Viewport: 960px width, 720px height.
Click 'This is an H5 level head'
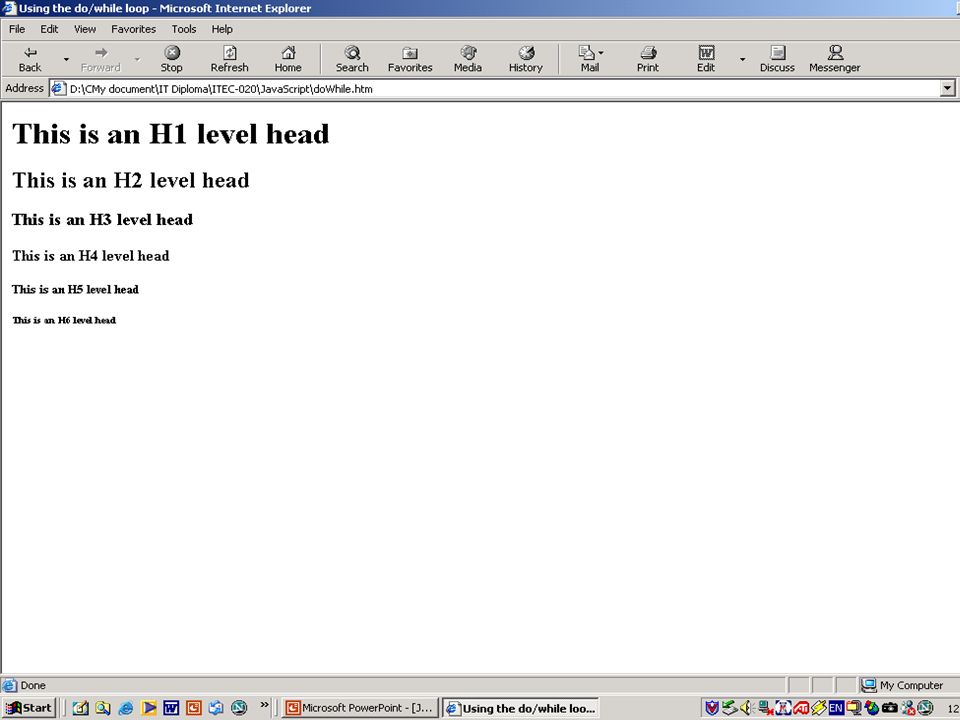point(75,289)
